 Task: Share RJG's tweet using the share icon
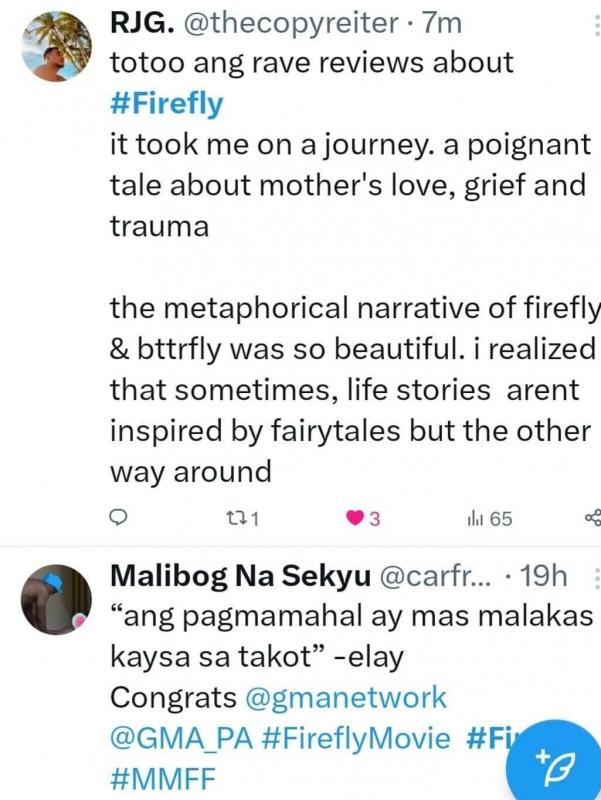tap(592, 518)
